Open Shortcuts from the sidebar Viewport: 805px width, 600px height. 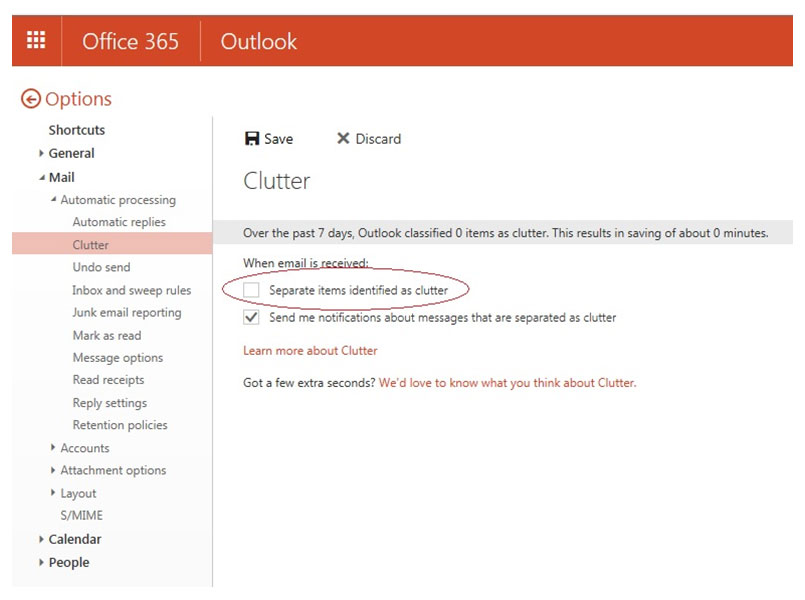pyautogui.click(x=75, y=129)
